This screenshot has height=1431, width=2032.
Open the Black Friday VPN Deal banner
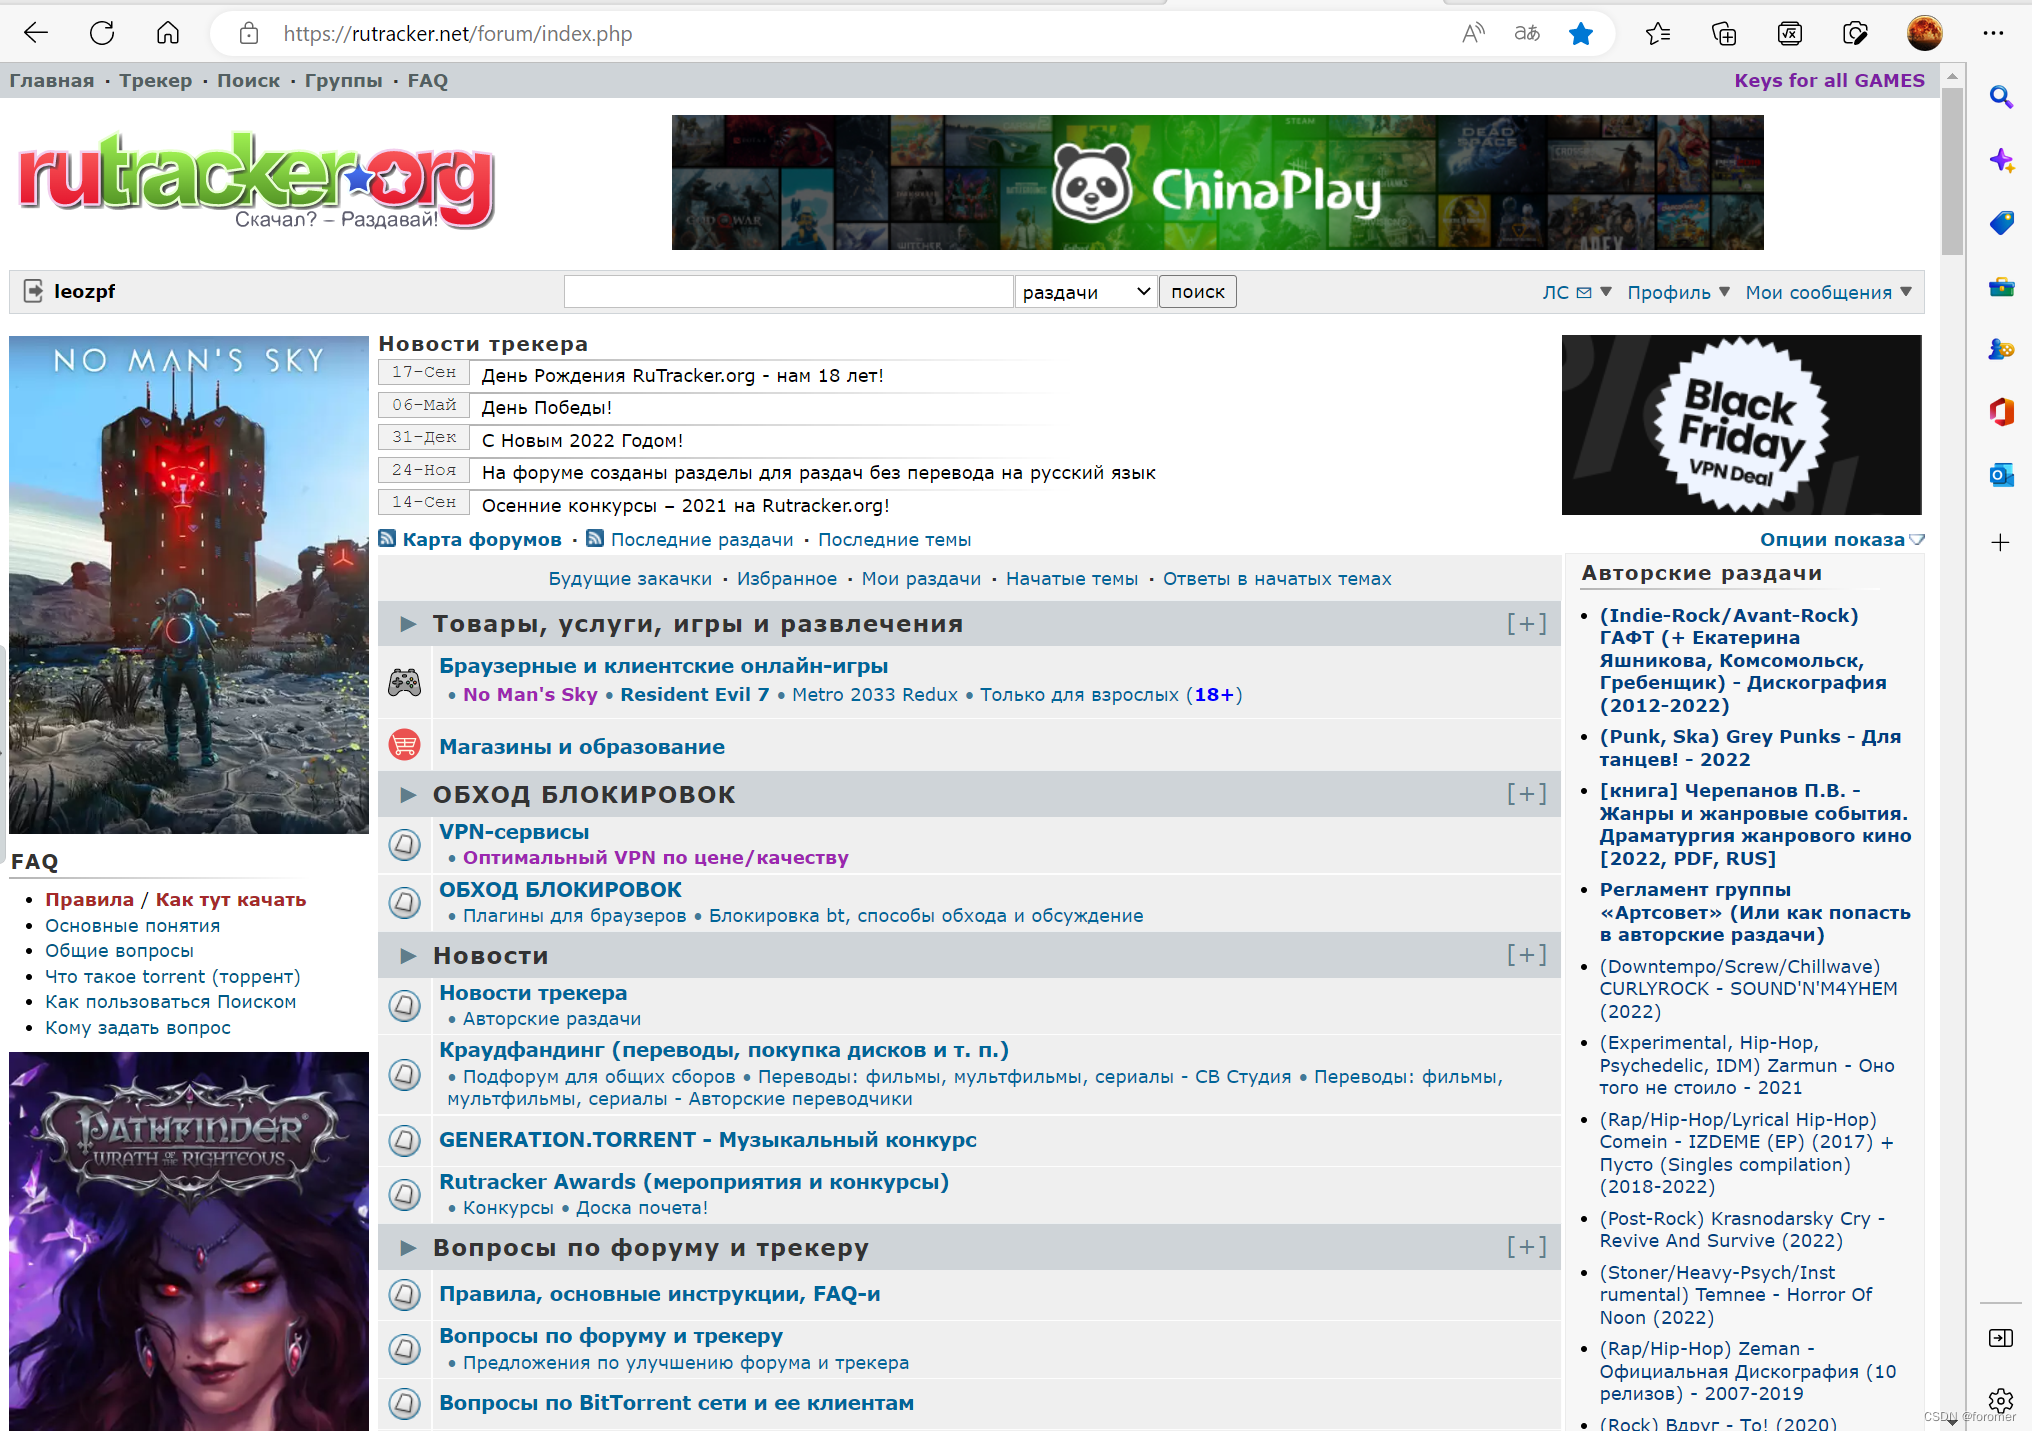(1741, 425)
